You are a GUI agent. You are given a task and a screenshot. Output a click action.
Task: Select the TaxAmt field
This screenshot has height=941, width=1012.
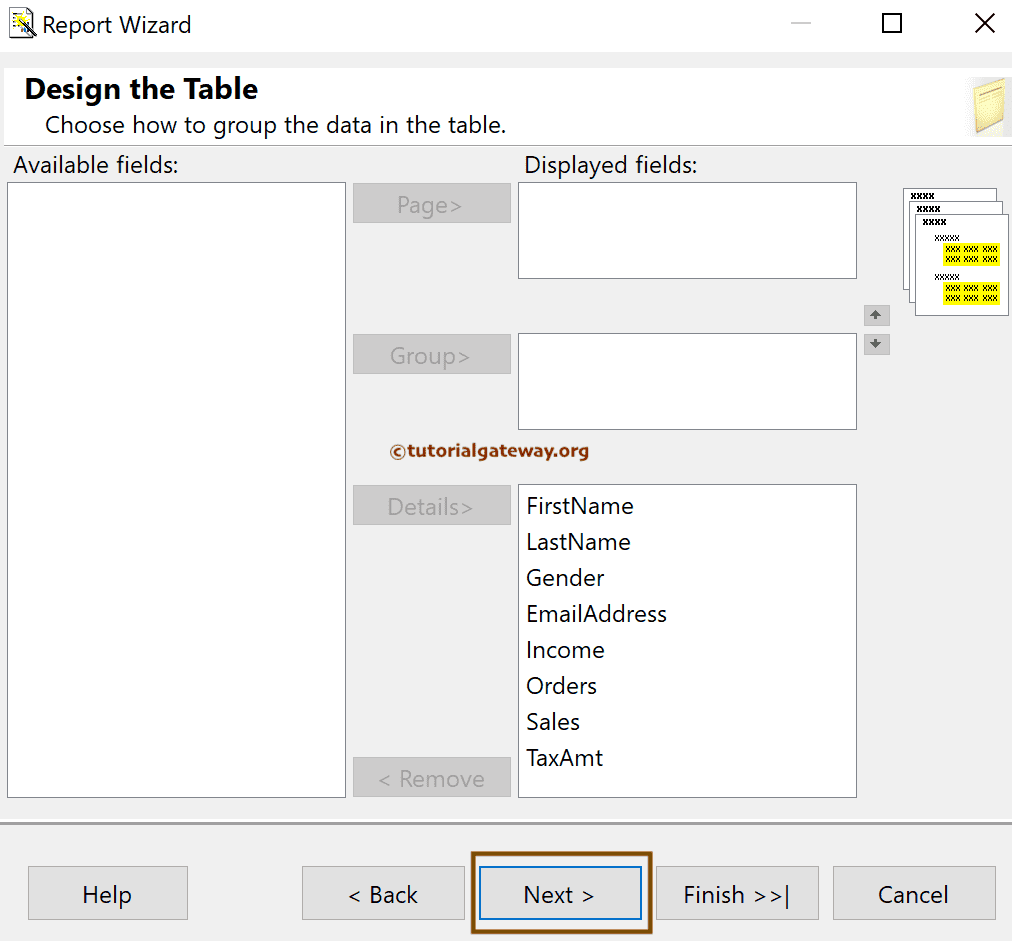click(x=564, y=758)
